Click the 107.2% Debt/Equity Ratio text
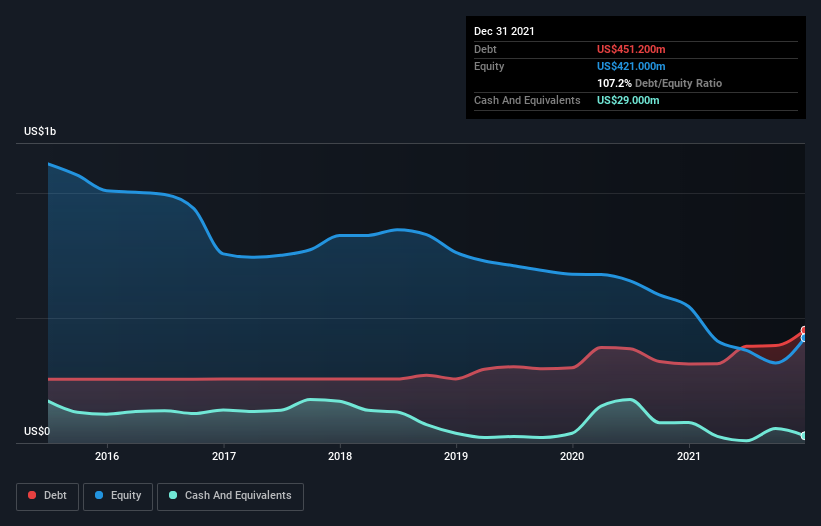 pyautogui.click(x=659, y=83)
